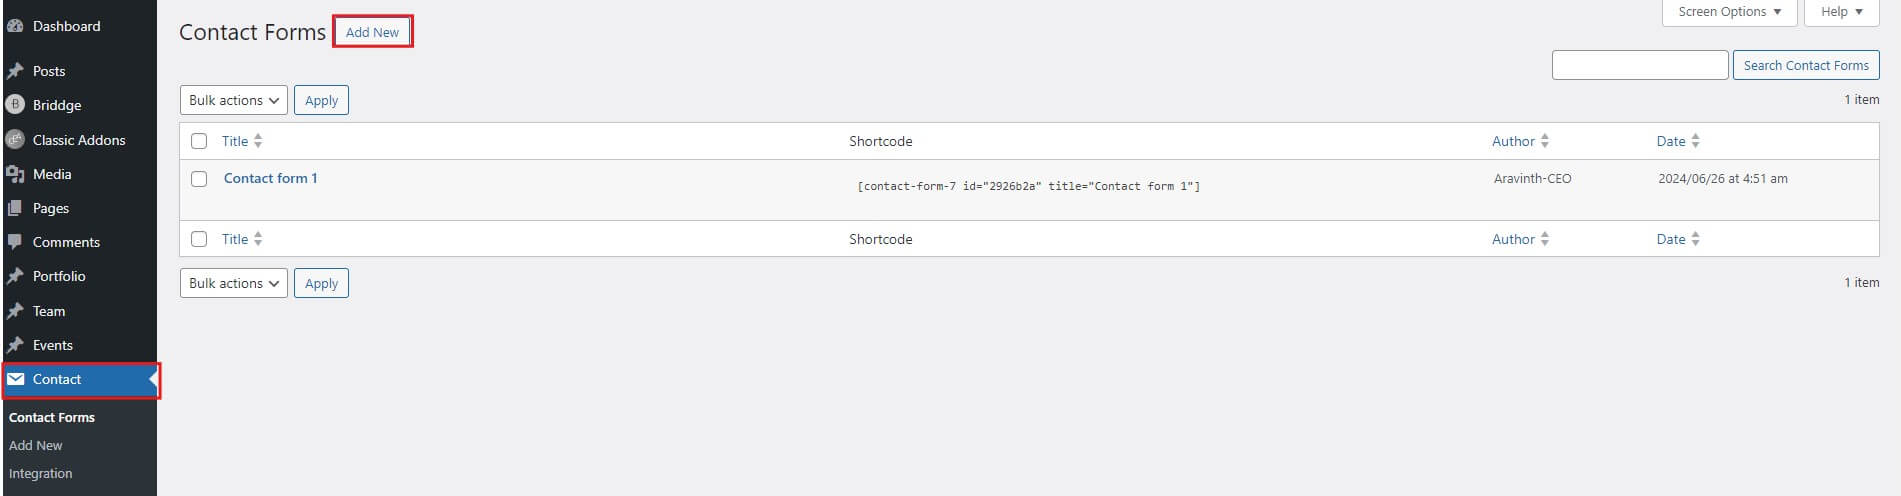Click the Classic Addons sidebar icon
Screen dimensions: 1901x496
15,140
